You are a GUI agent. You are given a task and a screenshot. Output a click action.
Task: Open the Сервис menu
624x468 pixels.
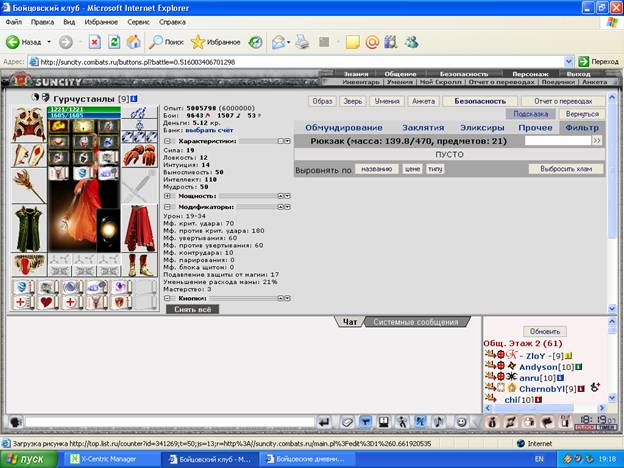tap(138, 22)
